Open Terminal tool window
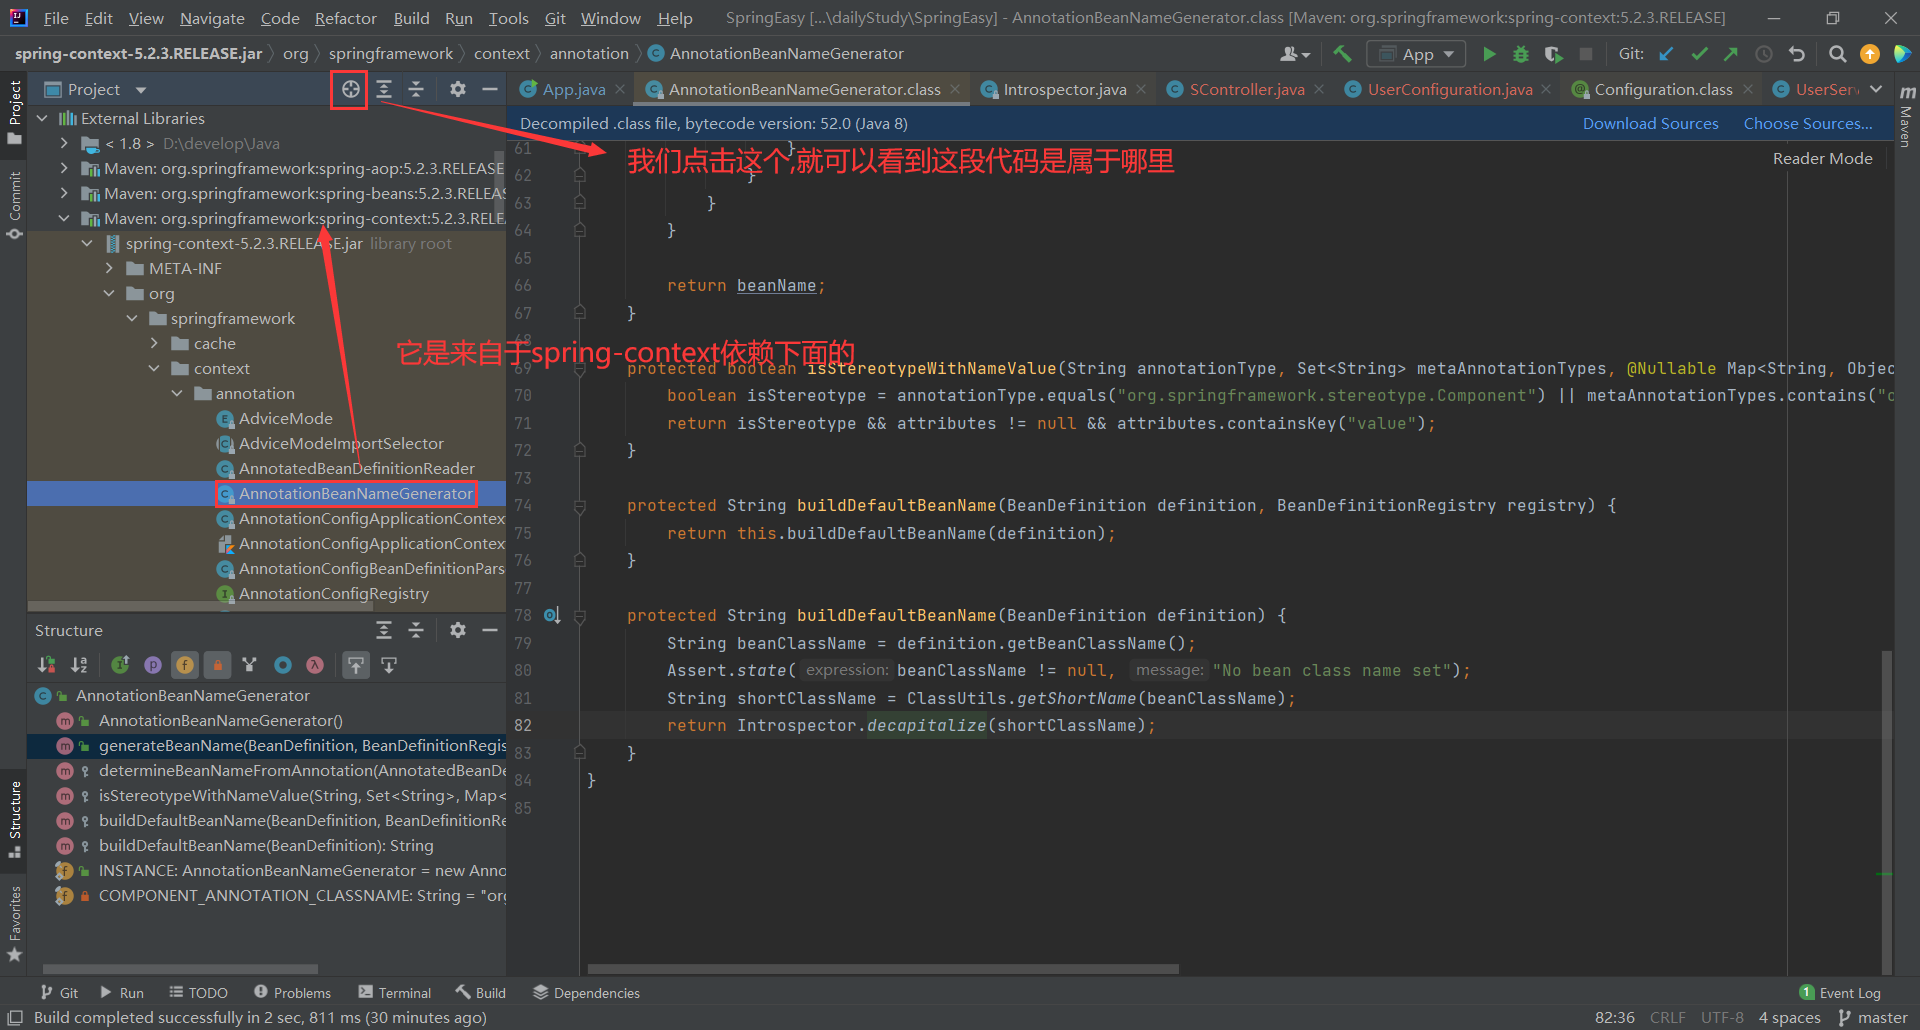1920x1030 pixels. click(395, 992)
